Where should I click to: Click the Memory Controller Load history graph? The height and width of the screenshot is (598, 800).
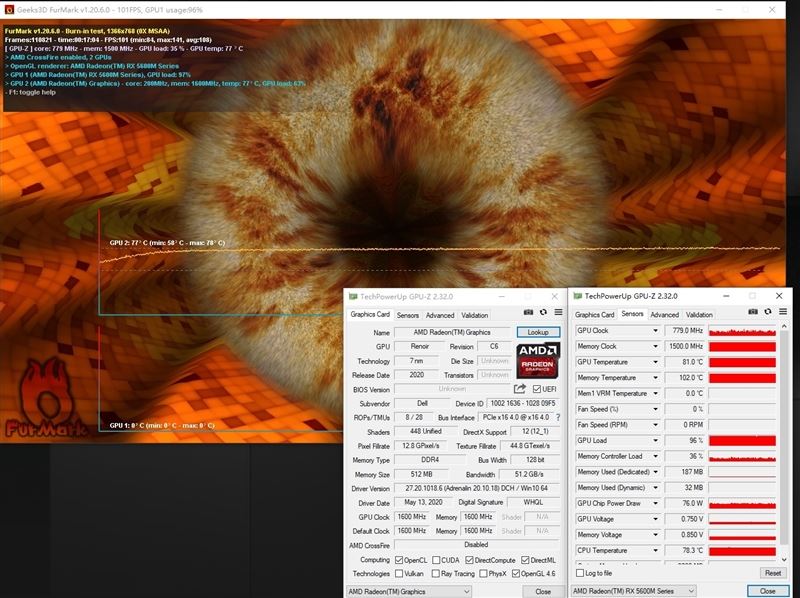742,456
